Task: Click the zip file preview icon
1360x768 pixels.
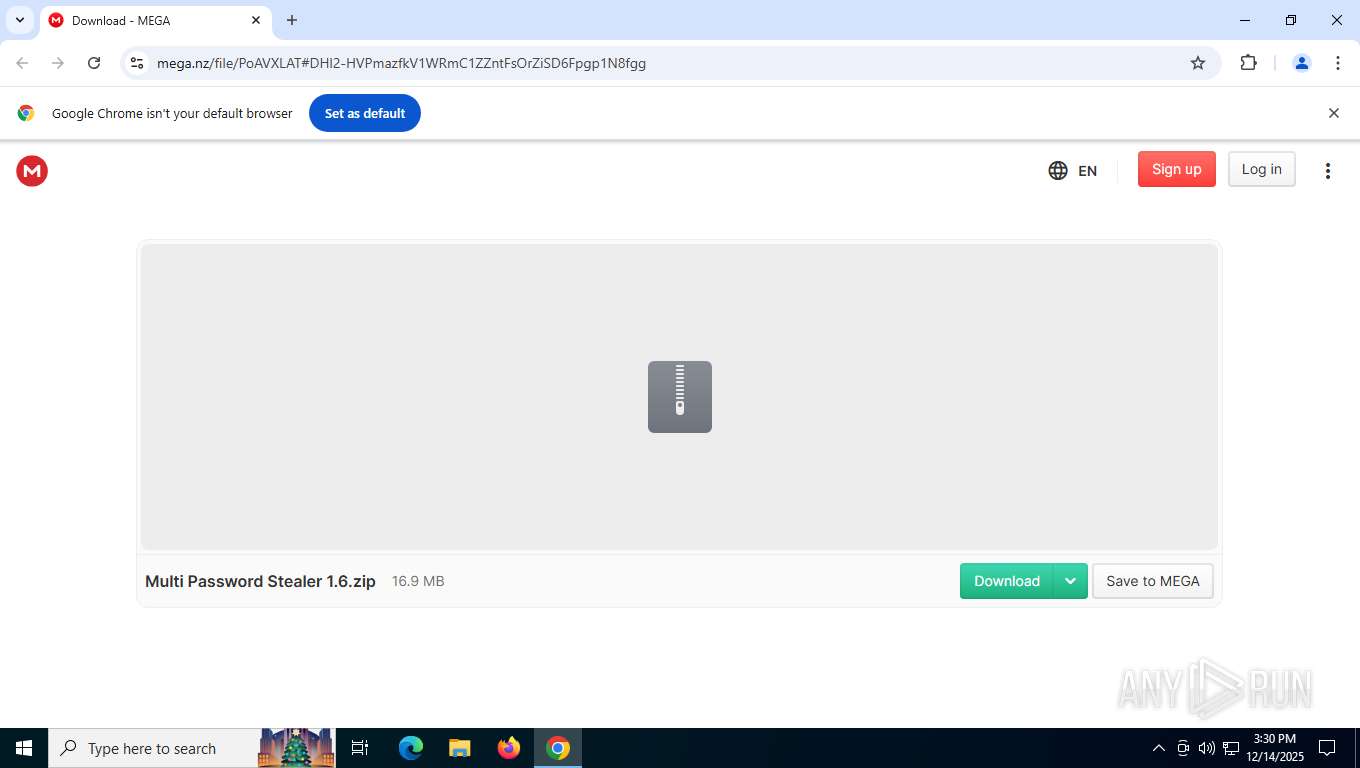Action: [680, 397]
